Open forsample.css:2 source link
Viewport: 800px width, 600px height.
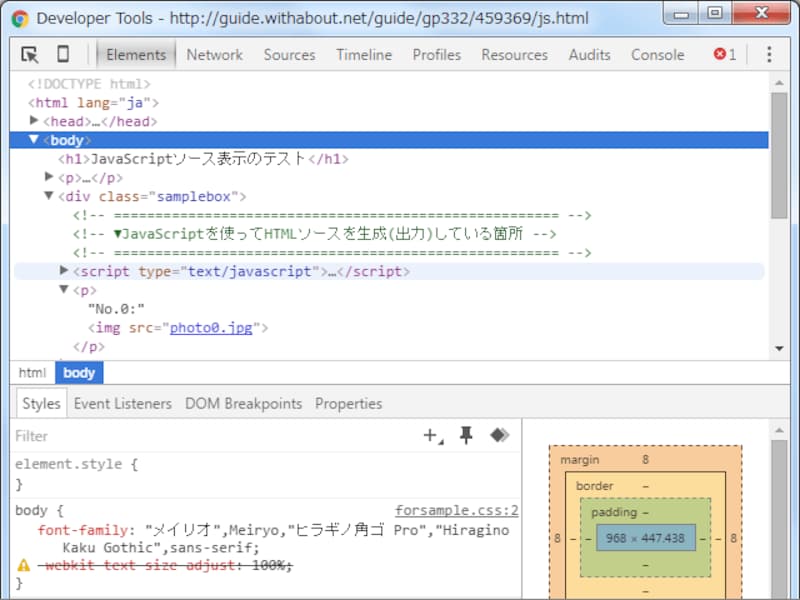click(x=457, y=510)
